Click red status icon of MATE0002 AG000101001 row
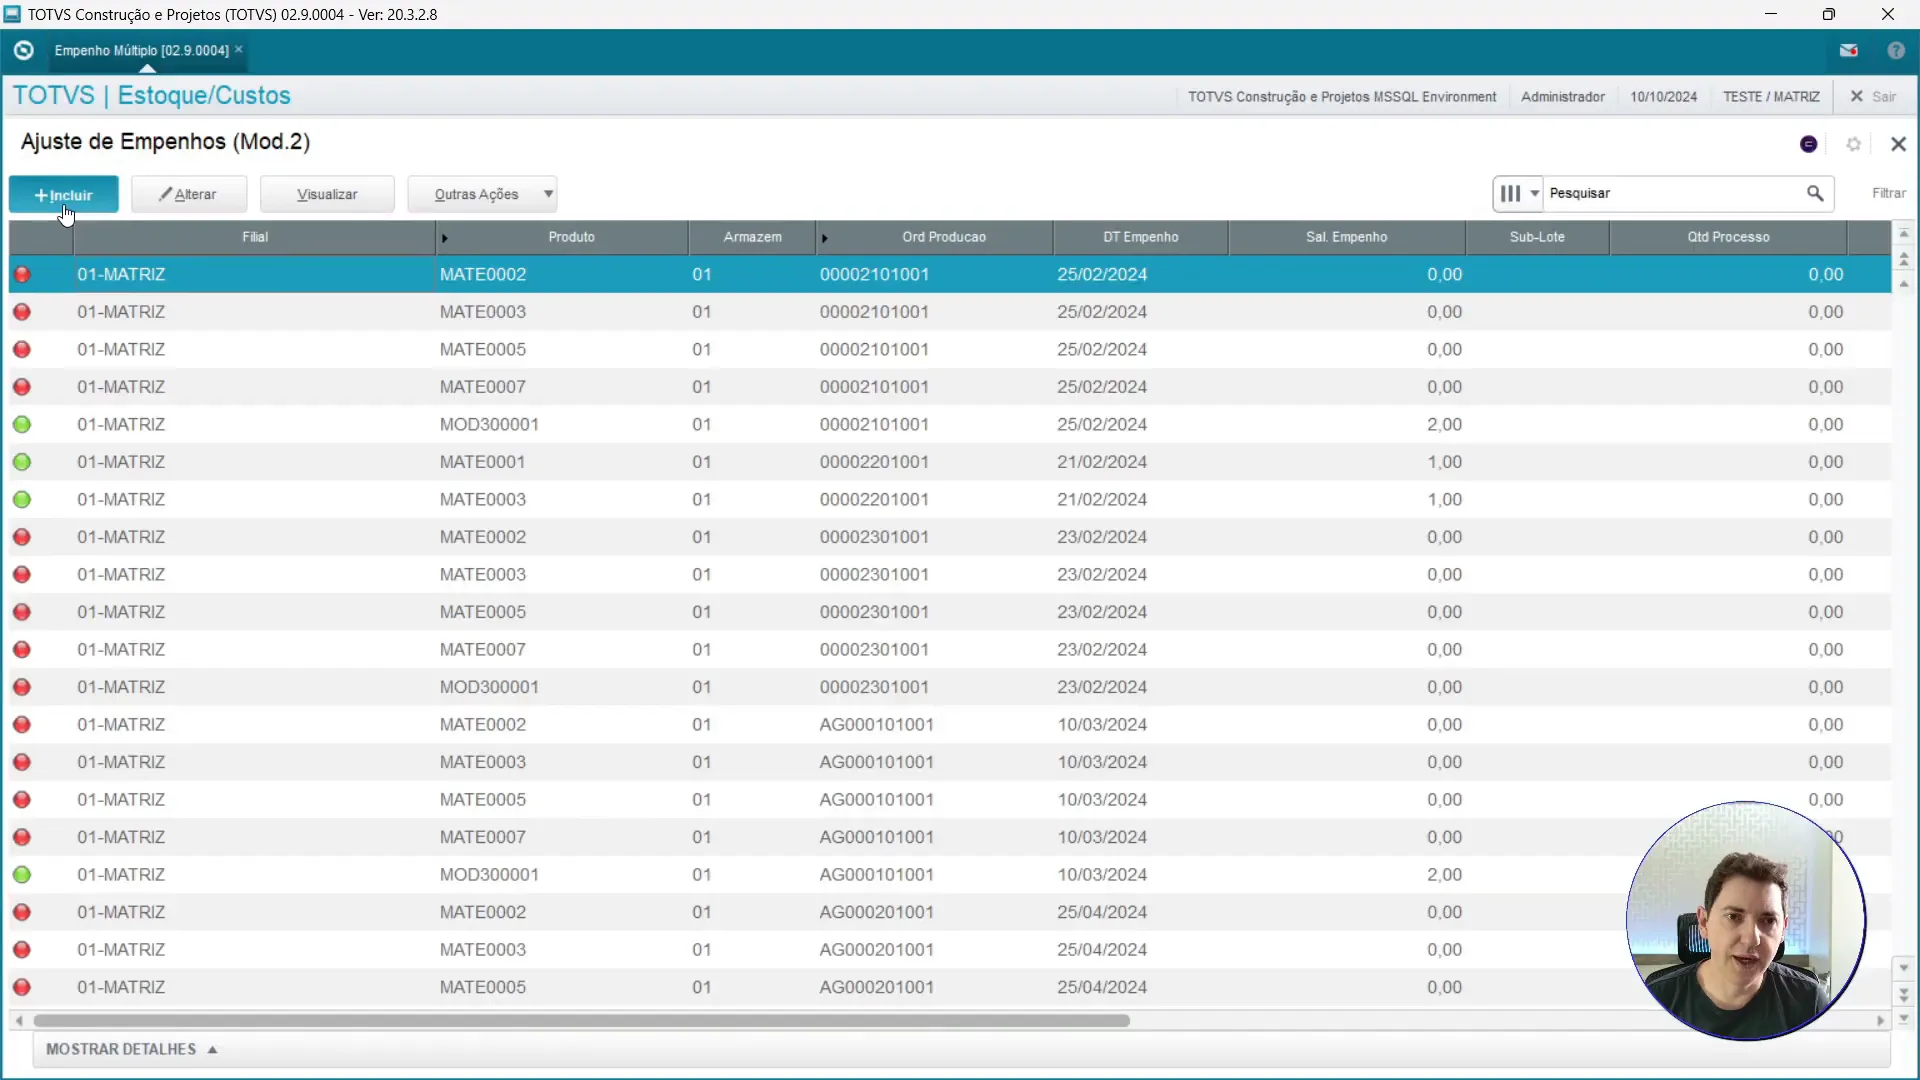 [22, 724]
